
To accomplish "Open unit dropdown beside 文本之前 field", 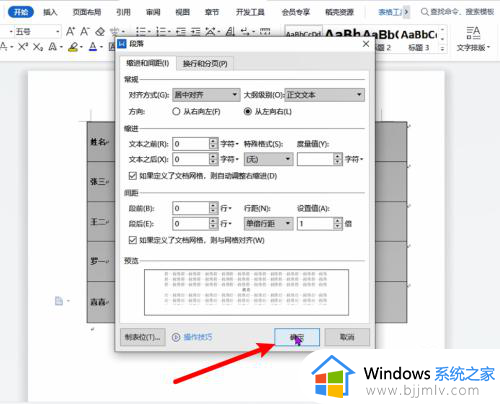I will [230, 144].
